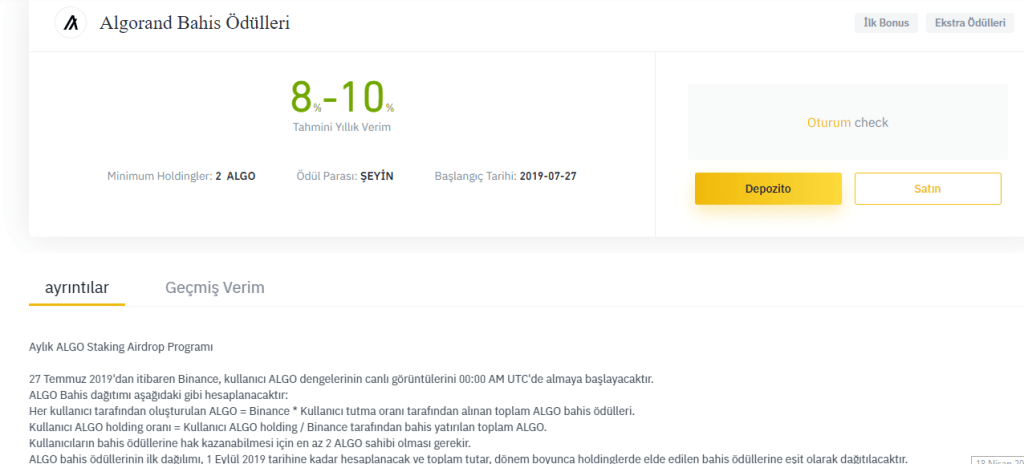Open the İlk Bonus tag
The width and height of the screenshot is (1024, 464).
[x=886, y=23]
